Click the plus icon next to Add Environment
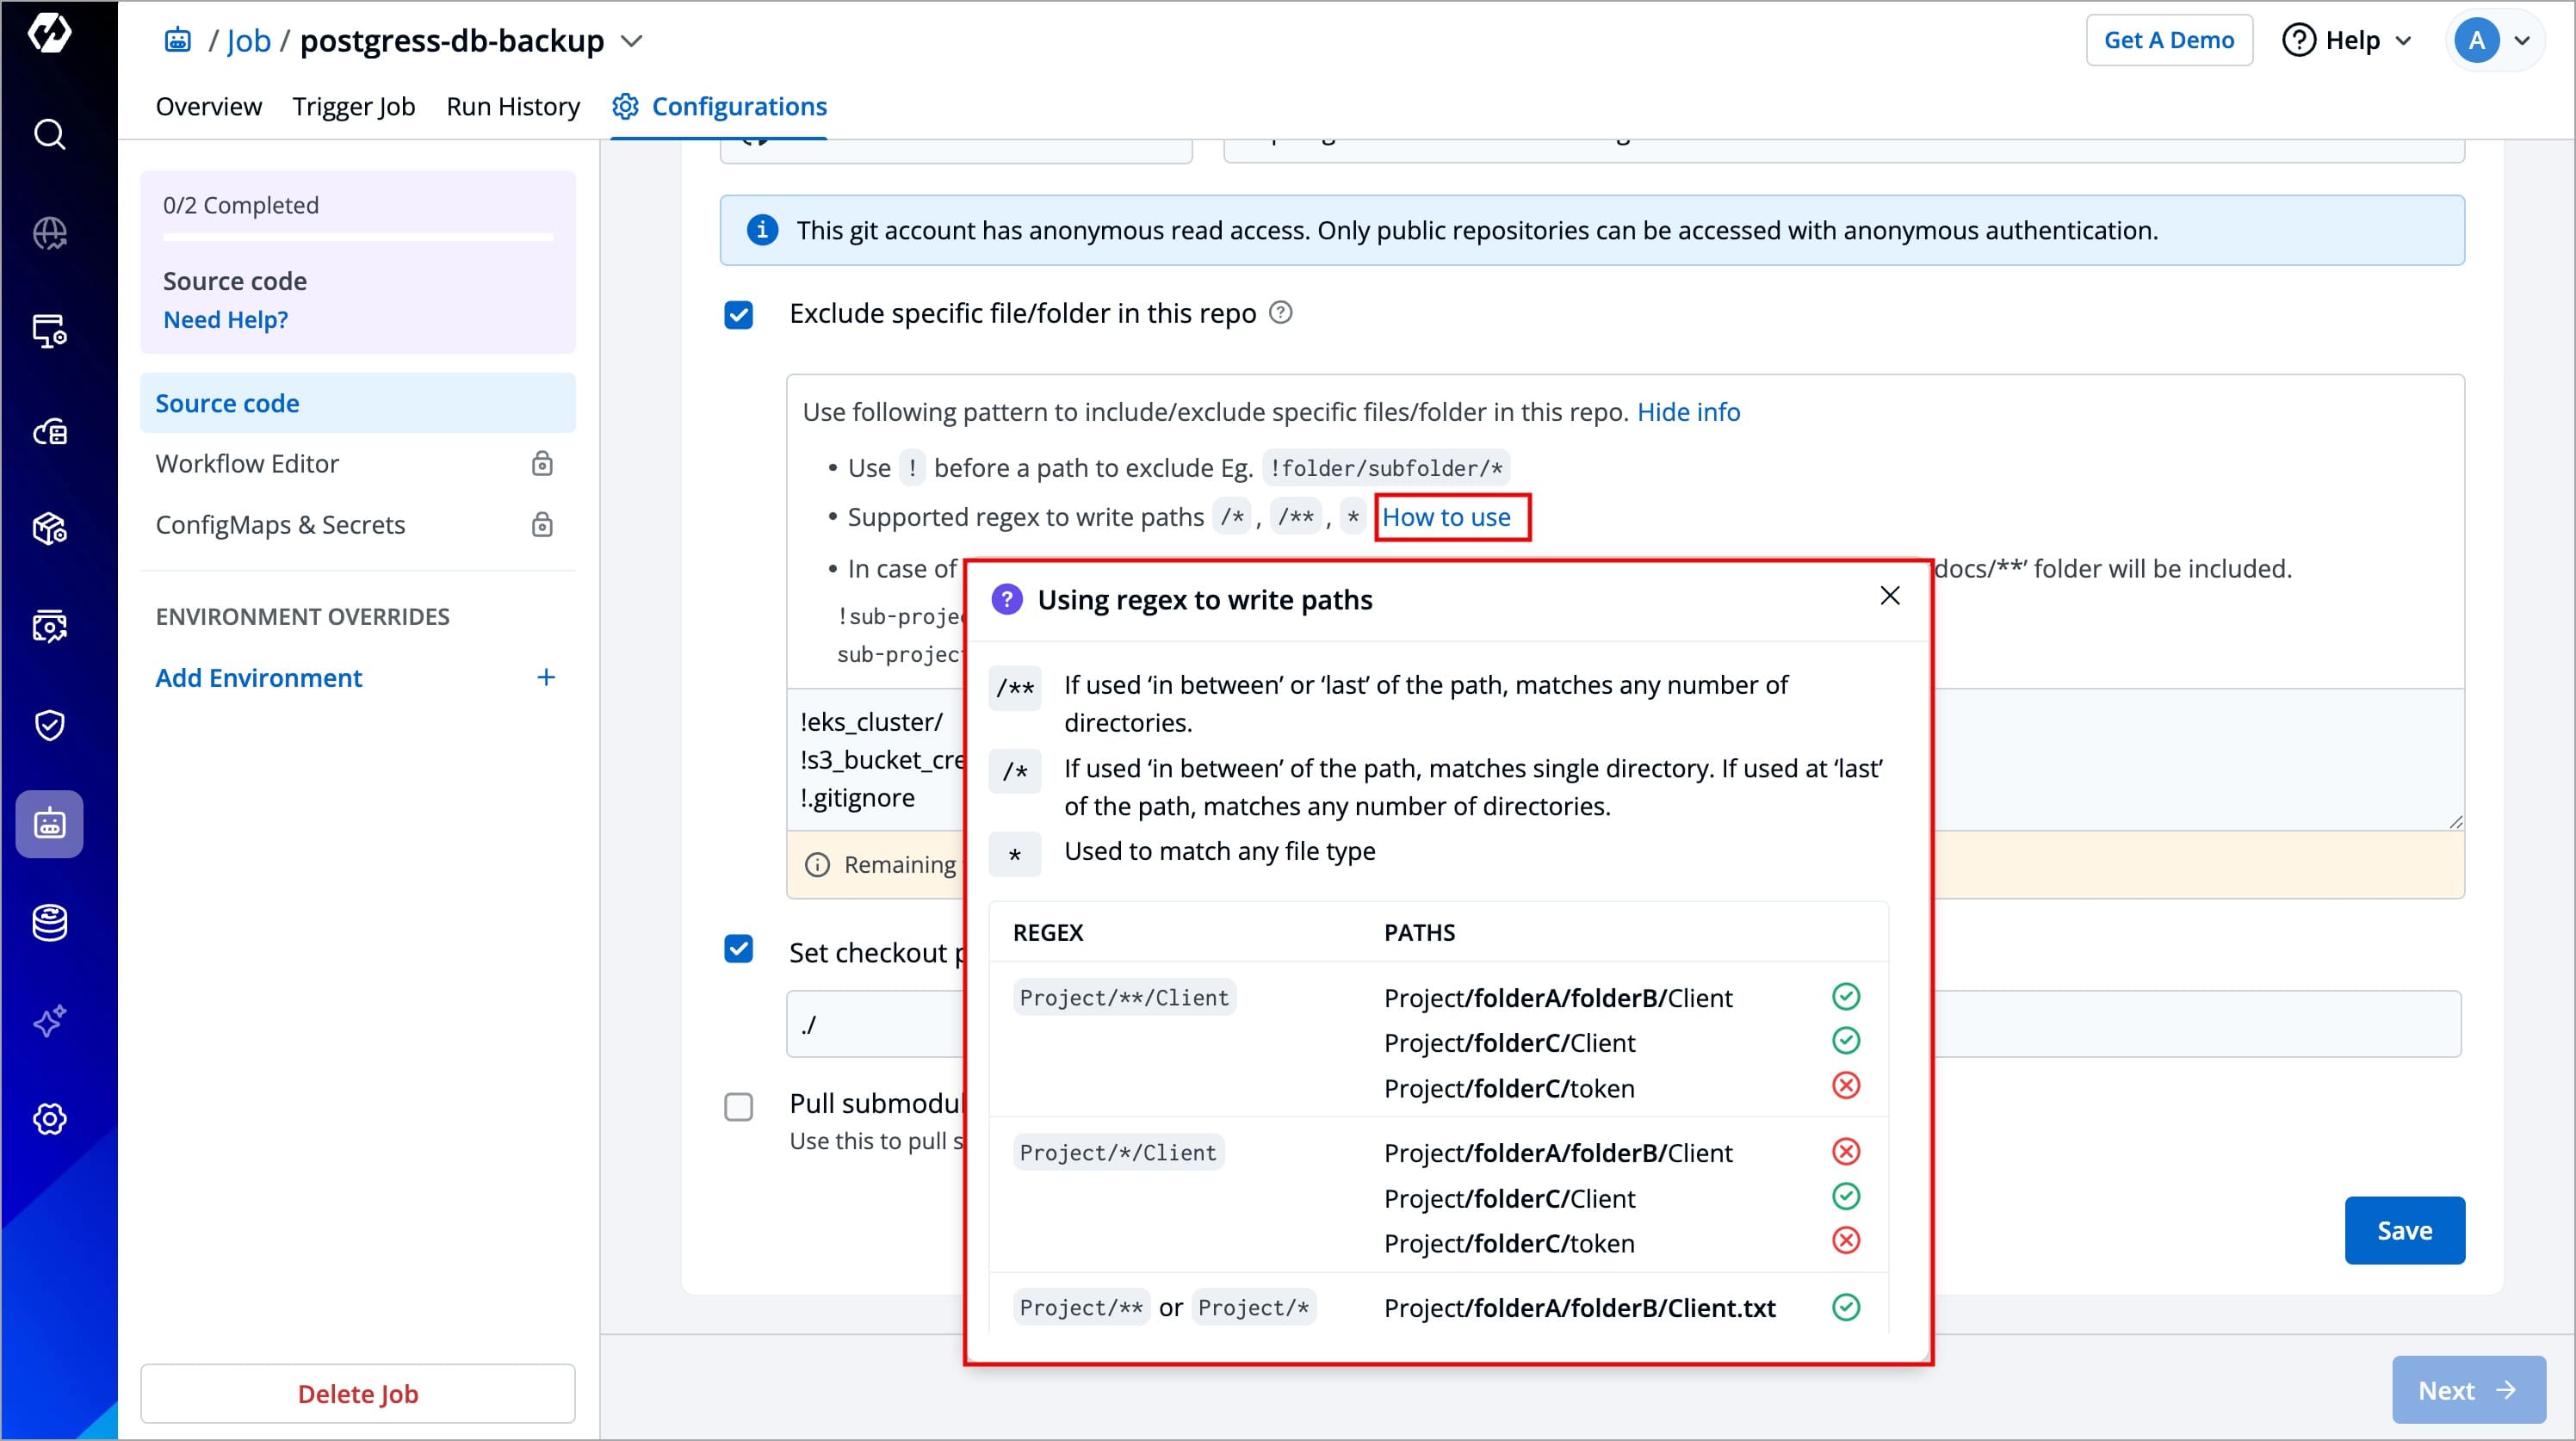 click(x=546, y=678)
